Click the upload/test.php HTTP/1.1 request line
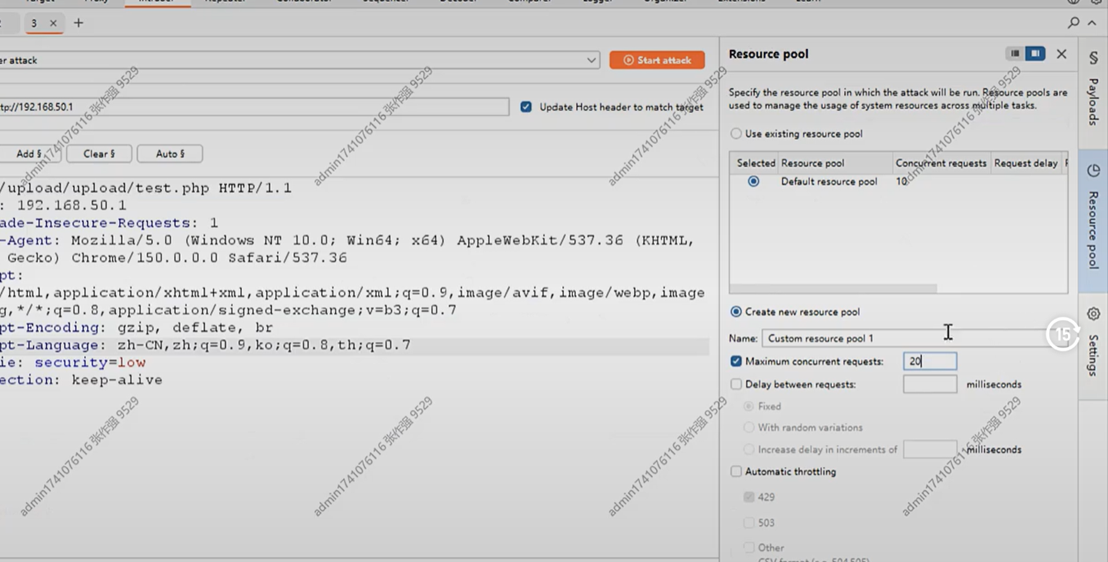Viewport: 1108px width, 562px height. coord(146,188)
